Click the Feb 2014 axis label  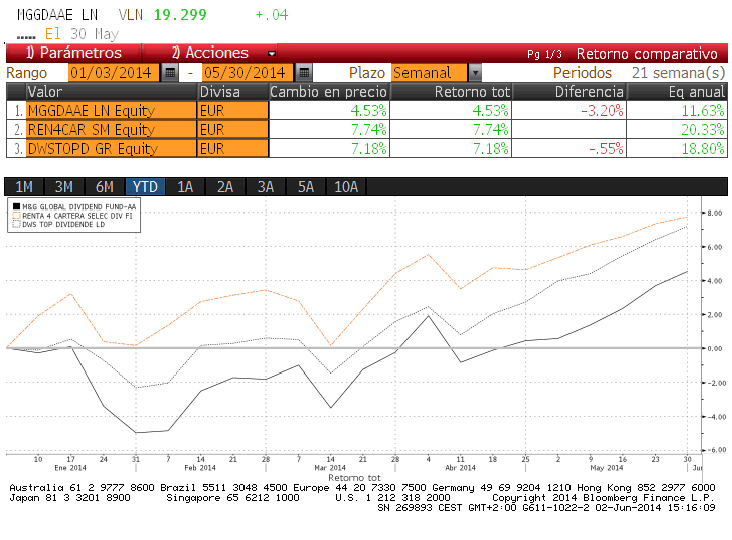[200, 468]
